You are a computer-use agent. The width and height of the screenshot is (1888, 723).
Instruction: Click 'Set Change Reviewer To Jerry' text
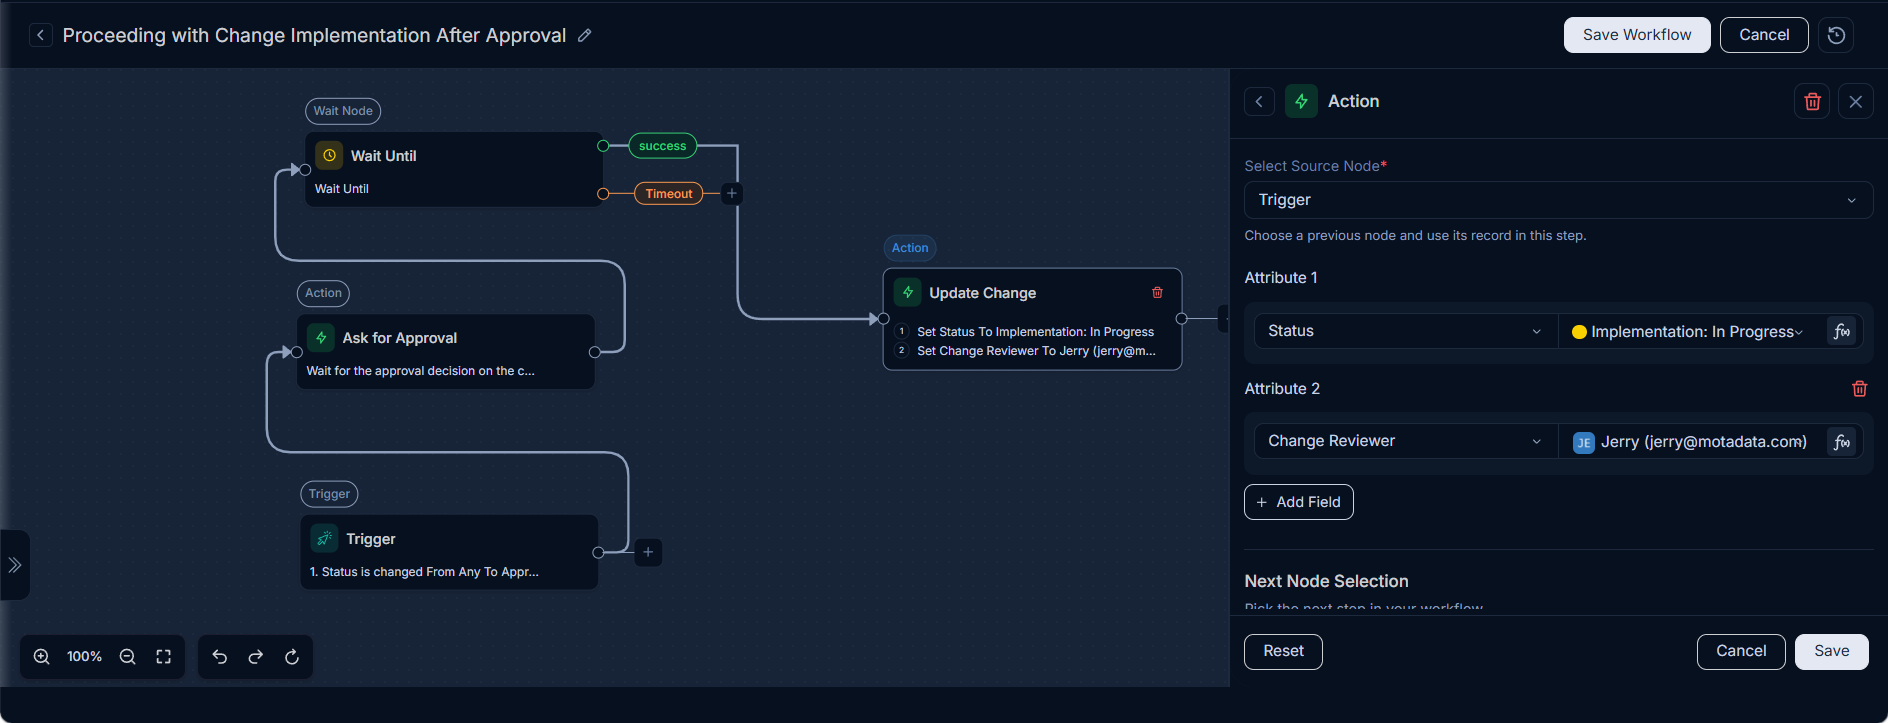[x=1036, y=351]
